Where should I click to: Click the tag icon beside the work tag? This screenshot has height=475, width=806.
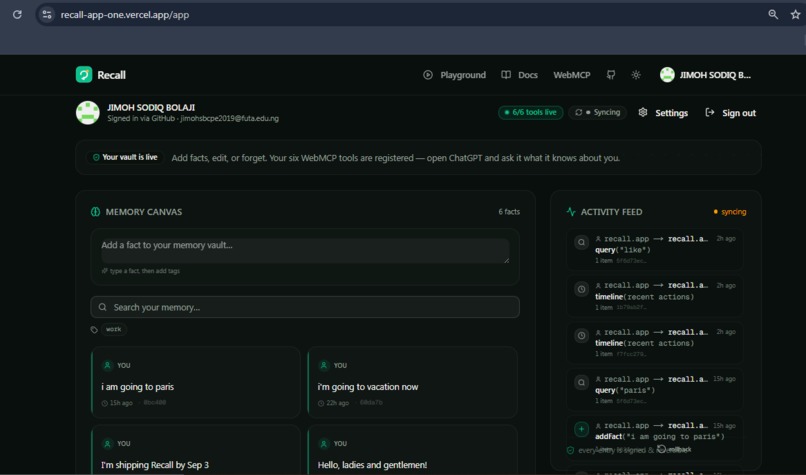click(x=94, y=330)
